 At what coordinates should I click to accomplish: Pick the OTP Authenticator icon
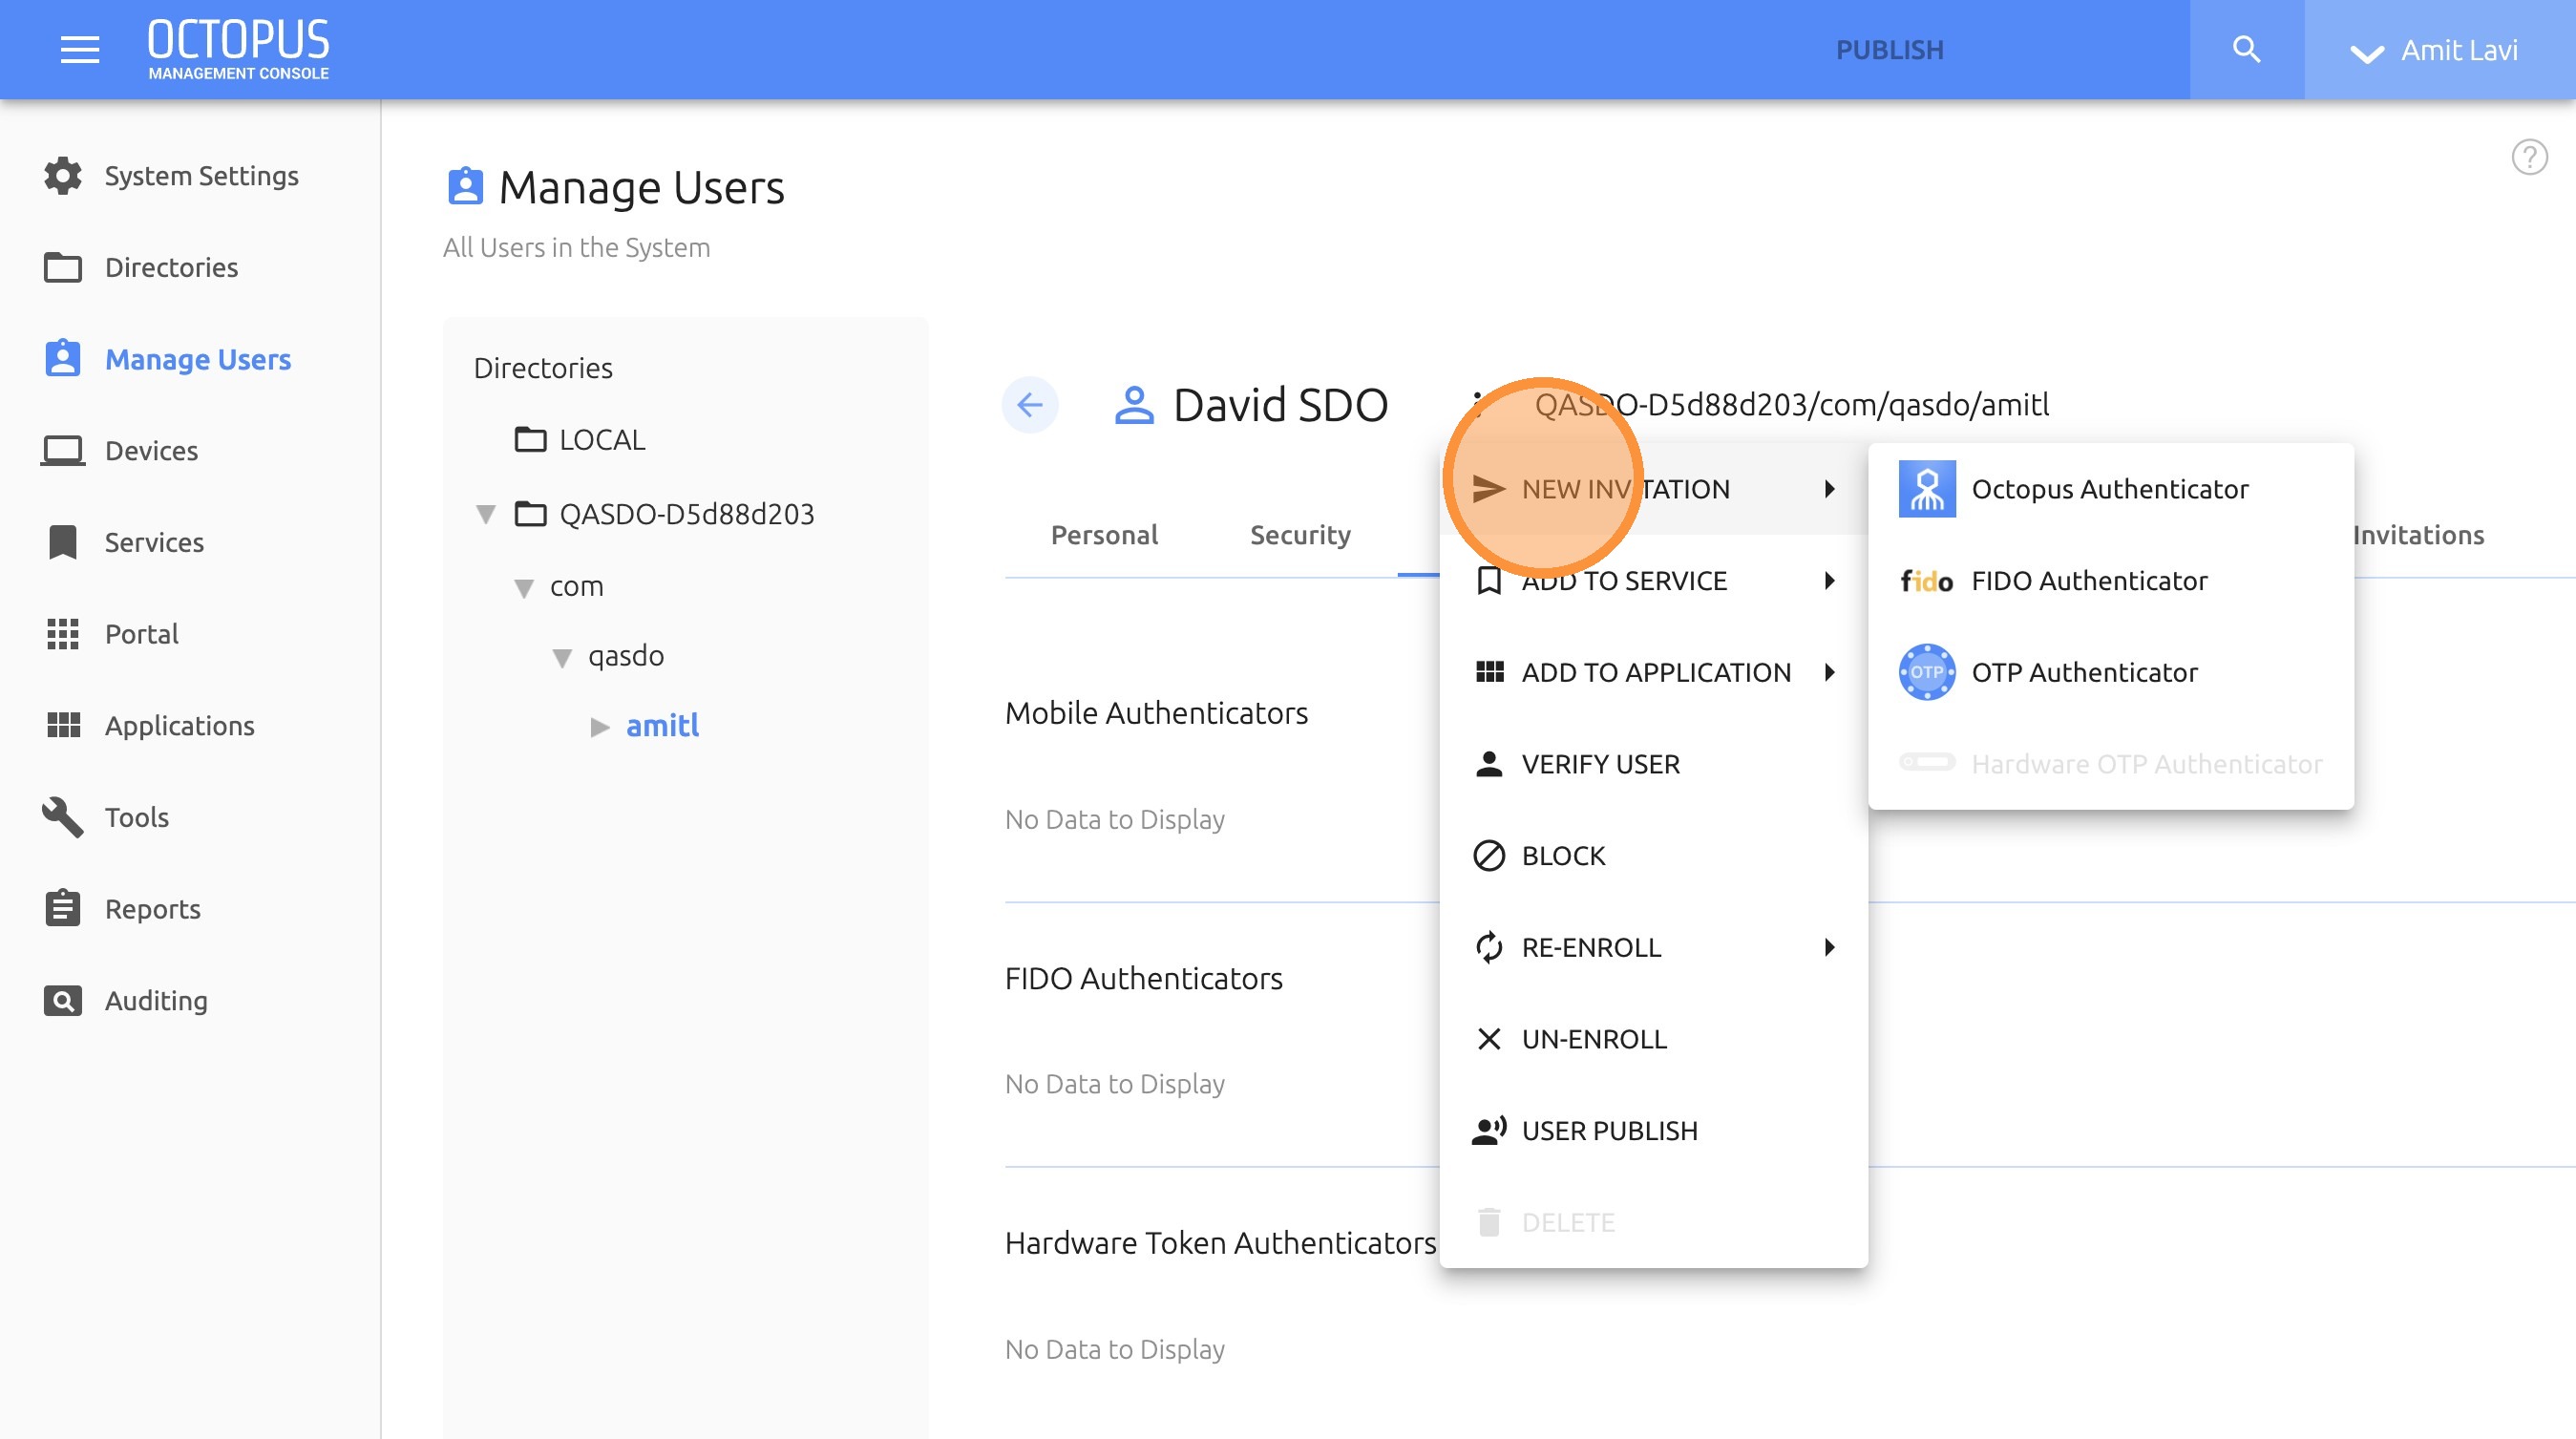click(1926, 672)
